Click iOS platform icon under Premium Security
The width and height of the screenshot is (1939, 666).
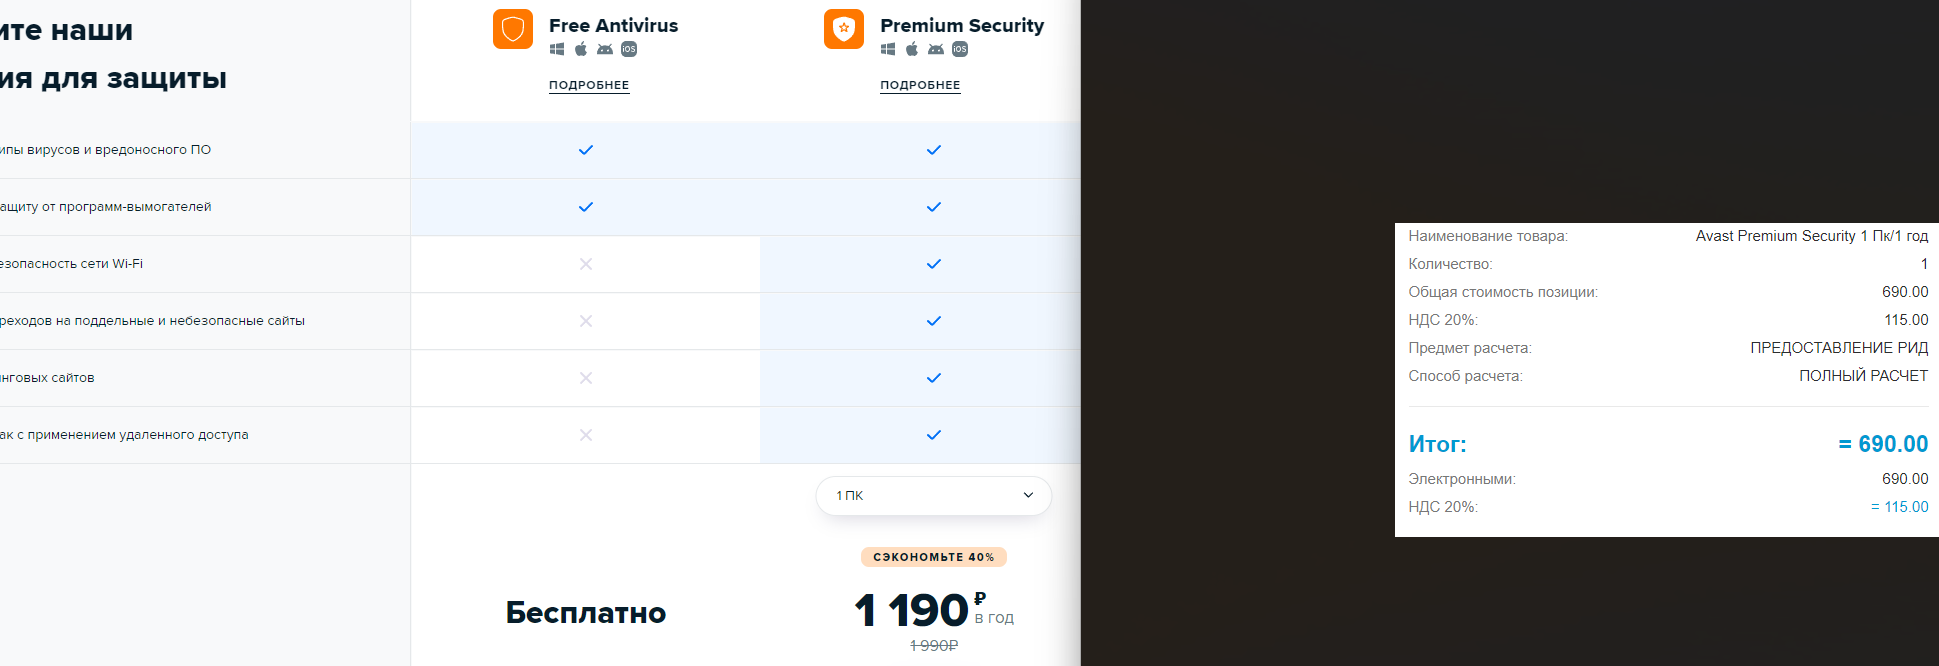(x=960, y=49)
